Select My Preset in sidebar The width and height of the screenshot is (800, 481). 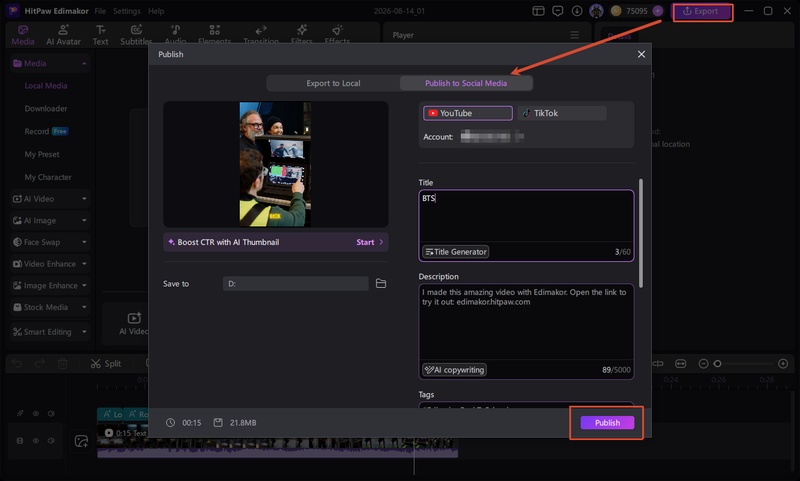tap(42, 154)
